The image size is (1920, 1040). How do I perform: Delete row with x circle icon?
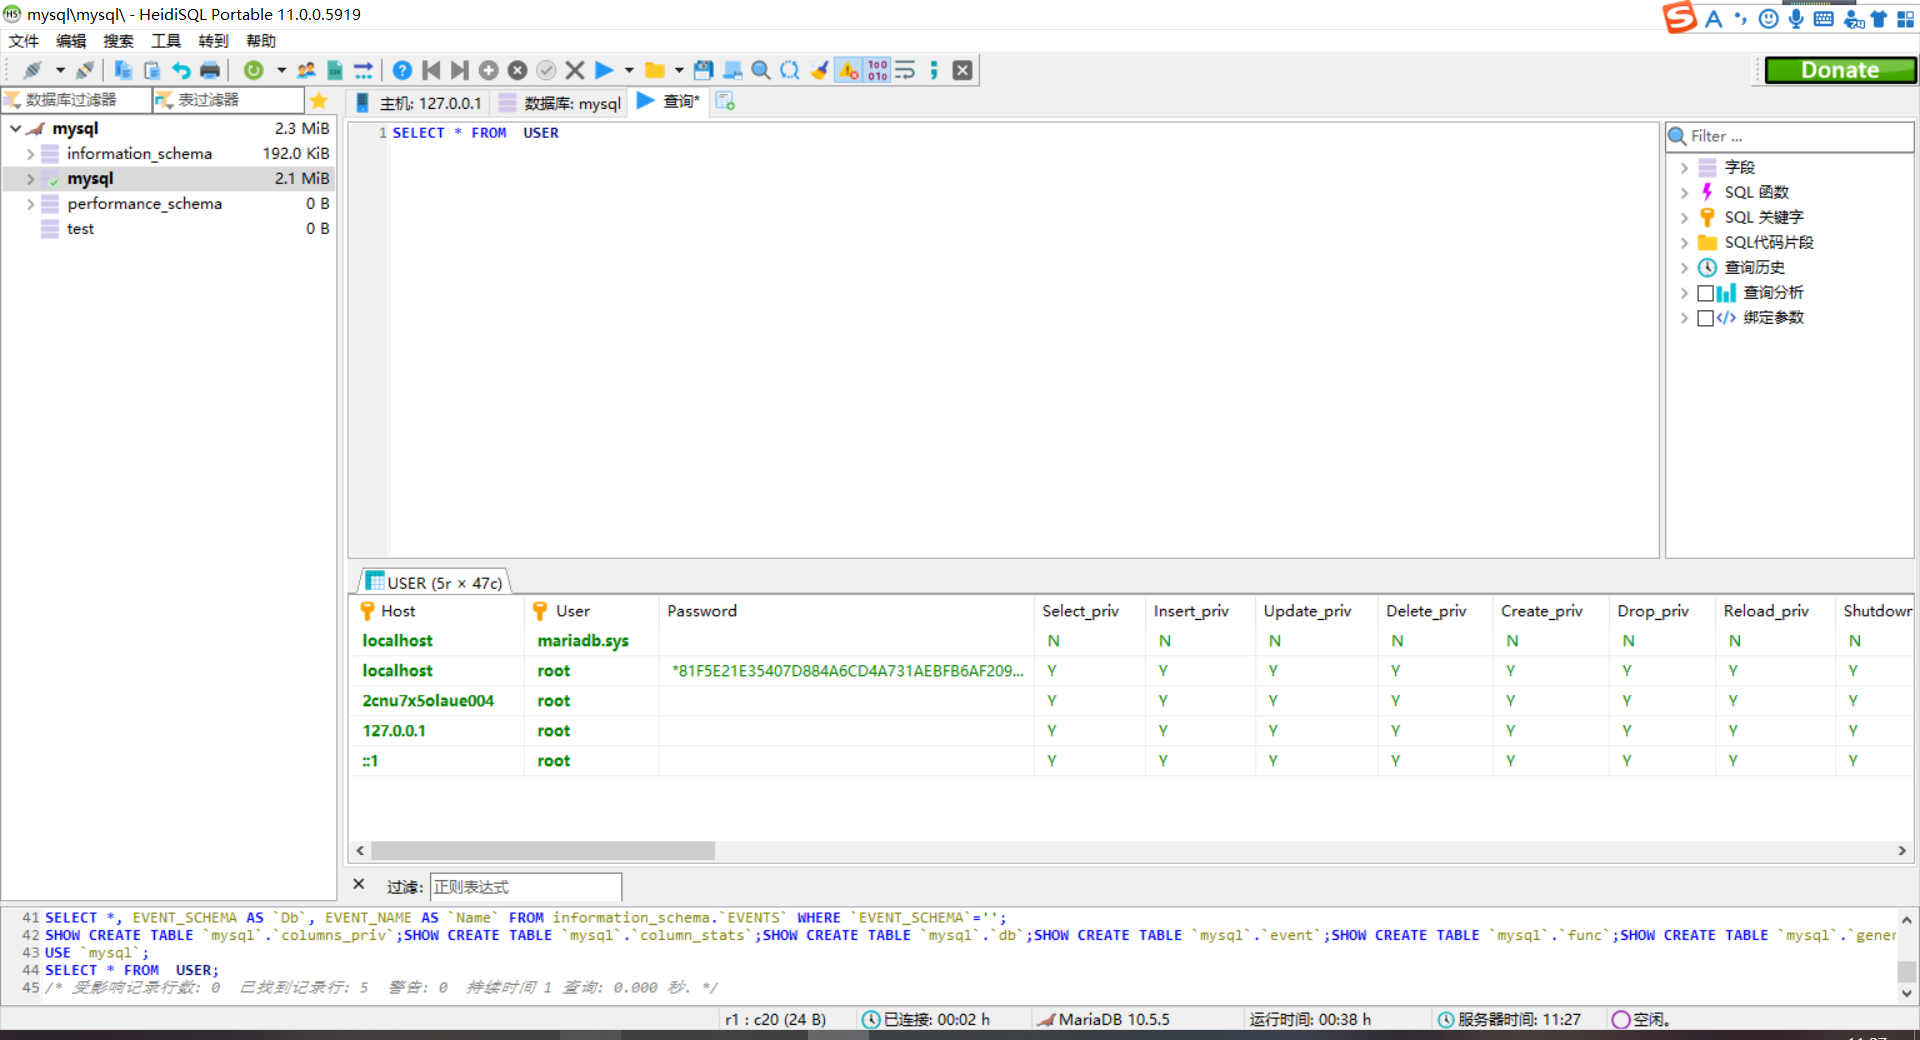[517, 70]
